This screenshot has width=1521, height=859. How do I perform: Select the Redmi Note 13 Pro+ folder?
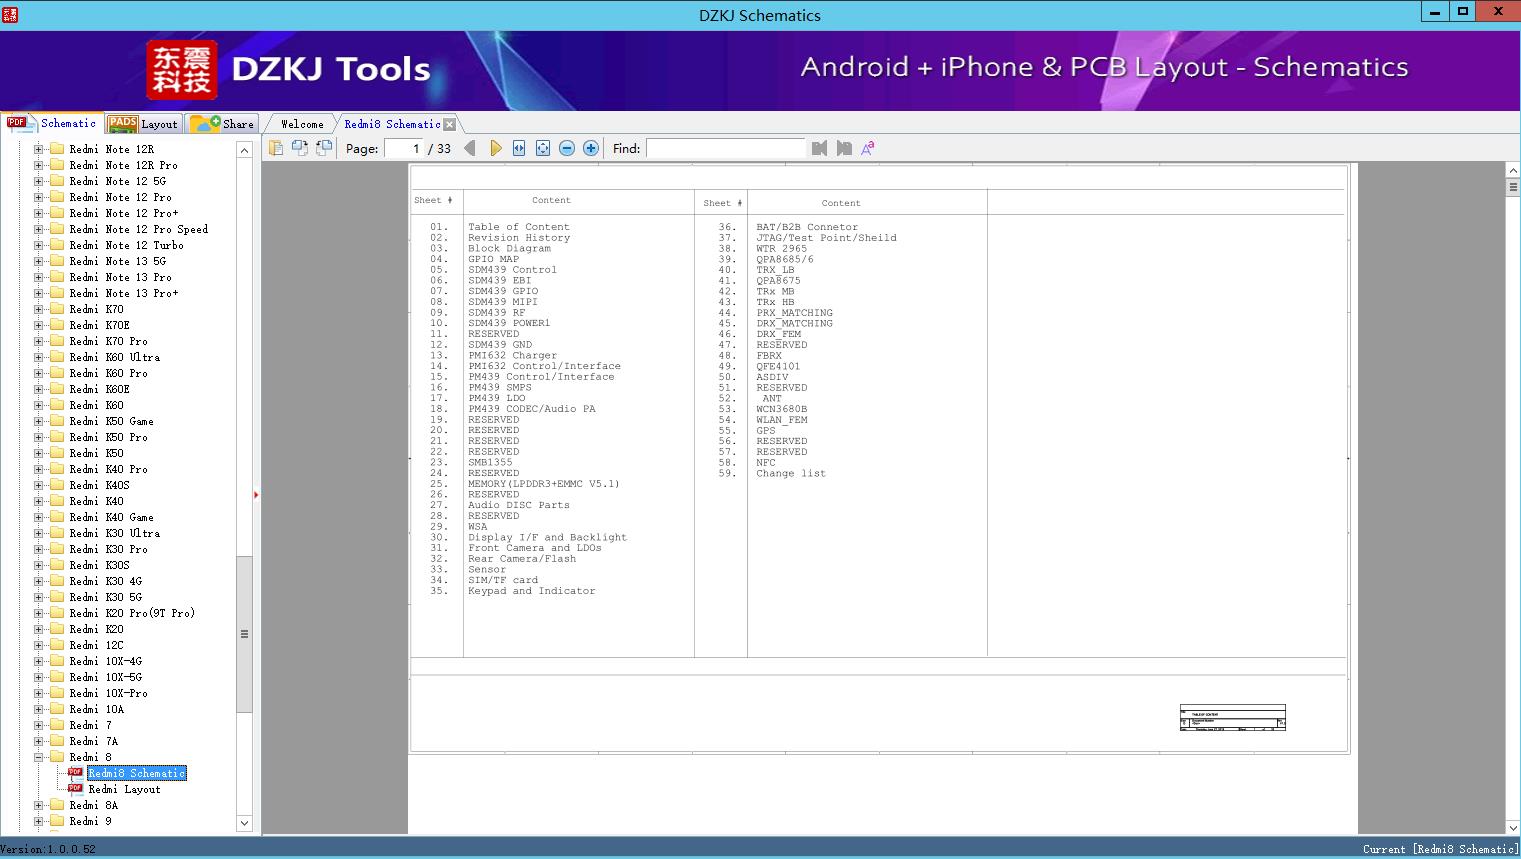coord(124,293)
